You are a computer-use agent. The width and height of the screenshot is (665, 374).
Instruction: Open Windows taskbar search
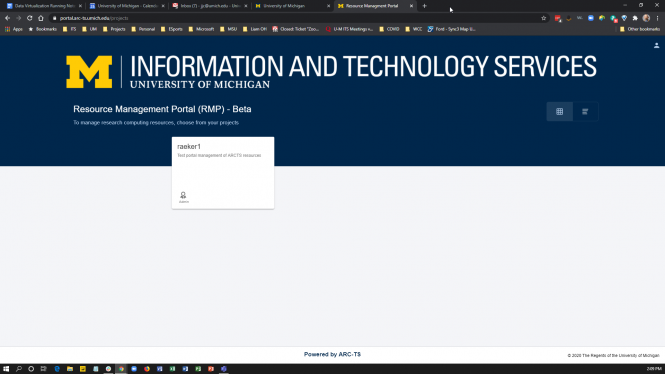[19, 369]
